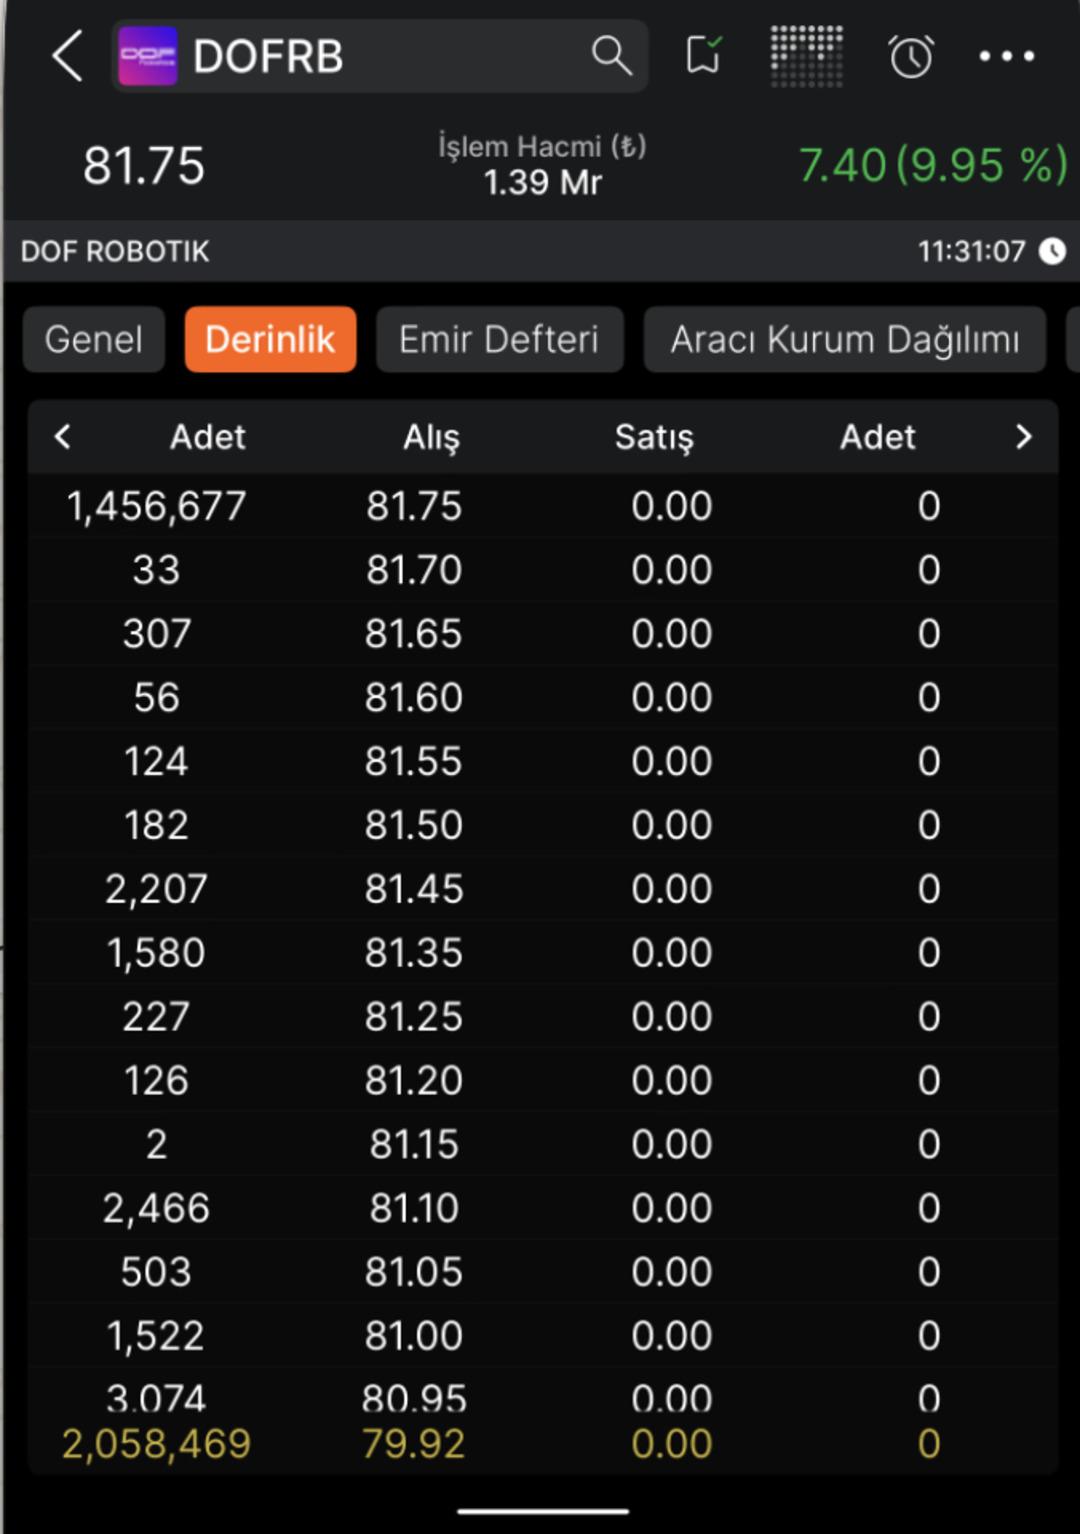Open the three-dot more options menu
The height and width of the screenshot is (1534, 1080).
[1006, 56]
